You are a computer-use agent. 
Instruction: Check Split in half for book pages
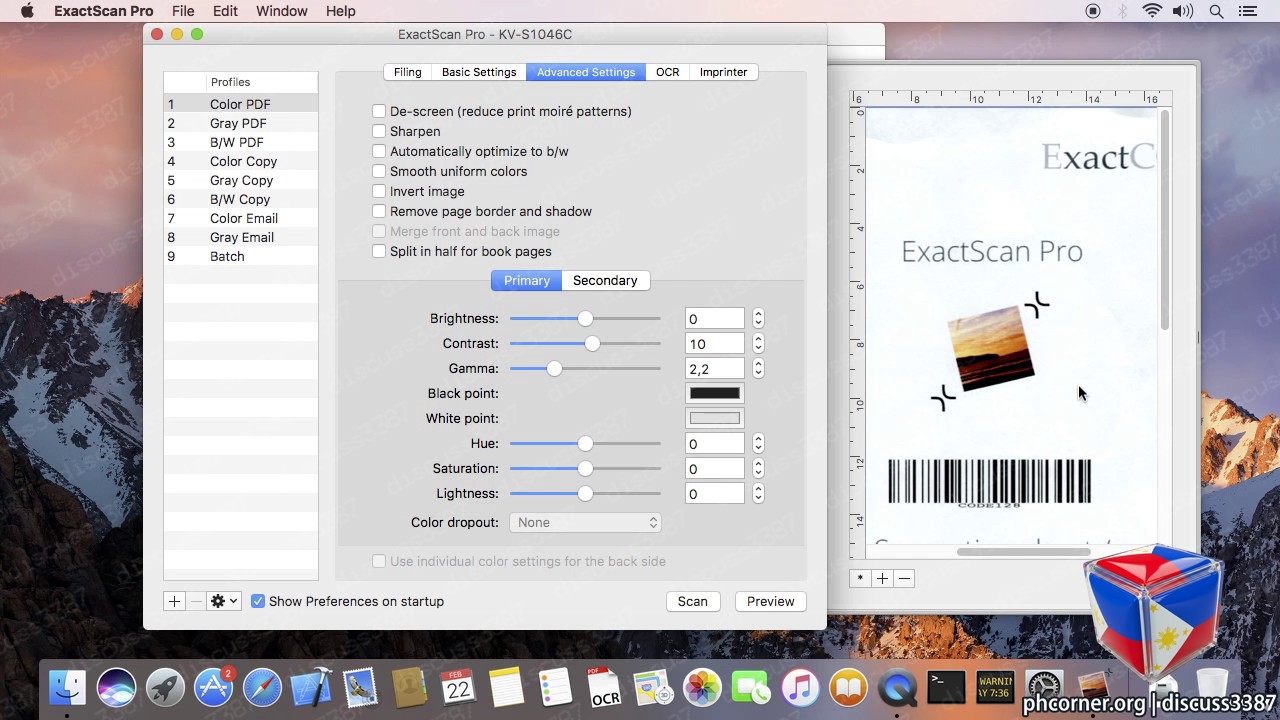[x=379, y=251]
